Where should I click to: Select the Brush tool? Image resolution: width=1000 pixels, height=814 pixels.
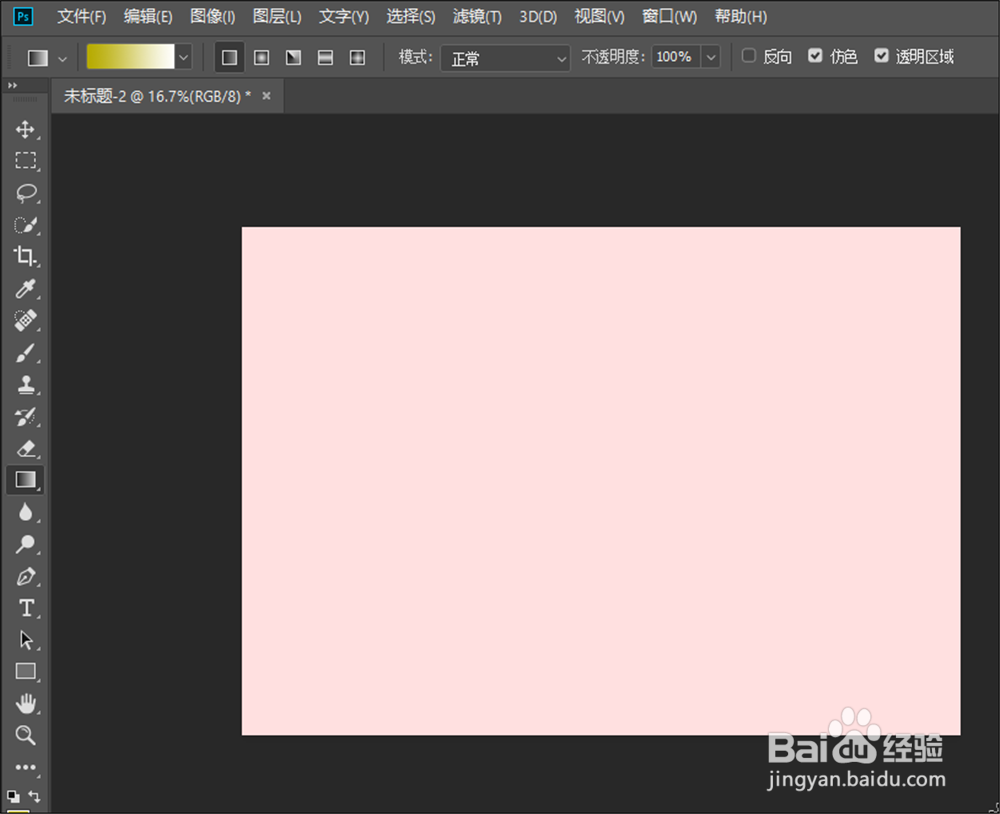(26, 352)
